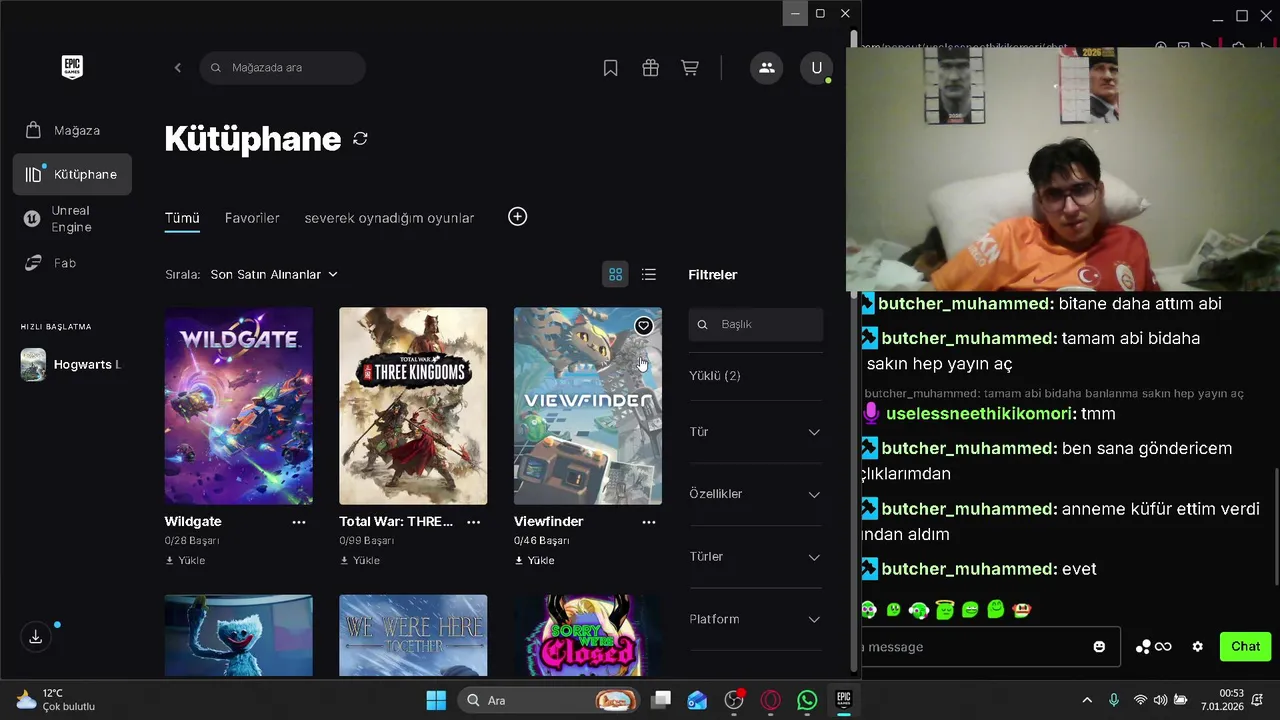Focus the Başlık filter search field
The height and width of the screenshot is (720, 1280).
(x=755, y=324)
